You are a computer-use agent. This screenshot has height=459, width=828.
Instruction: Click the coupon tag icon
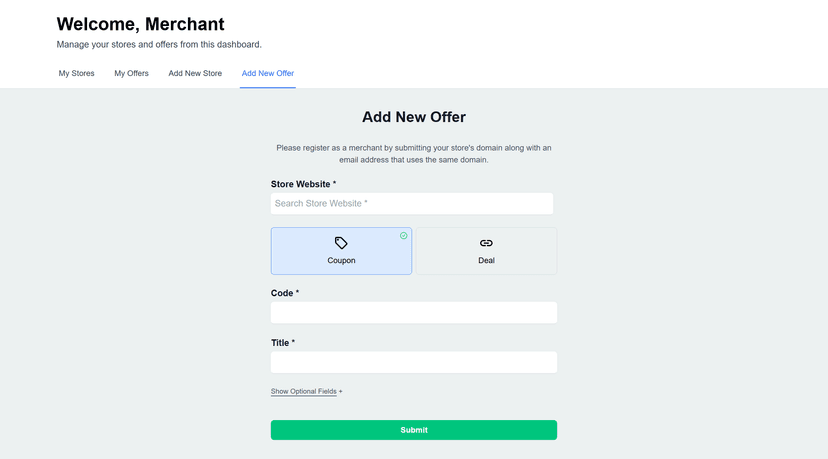341,243
